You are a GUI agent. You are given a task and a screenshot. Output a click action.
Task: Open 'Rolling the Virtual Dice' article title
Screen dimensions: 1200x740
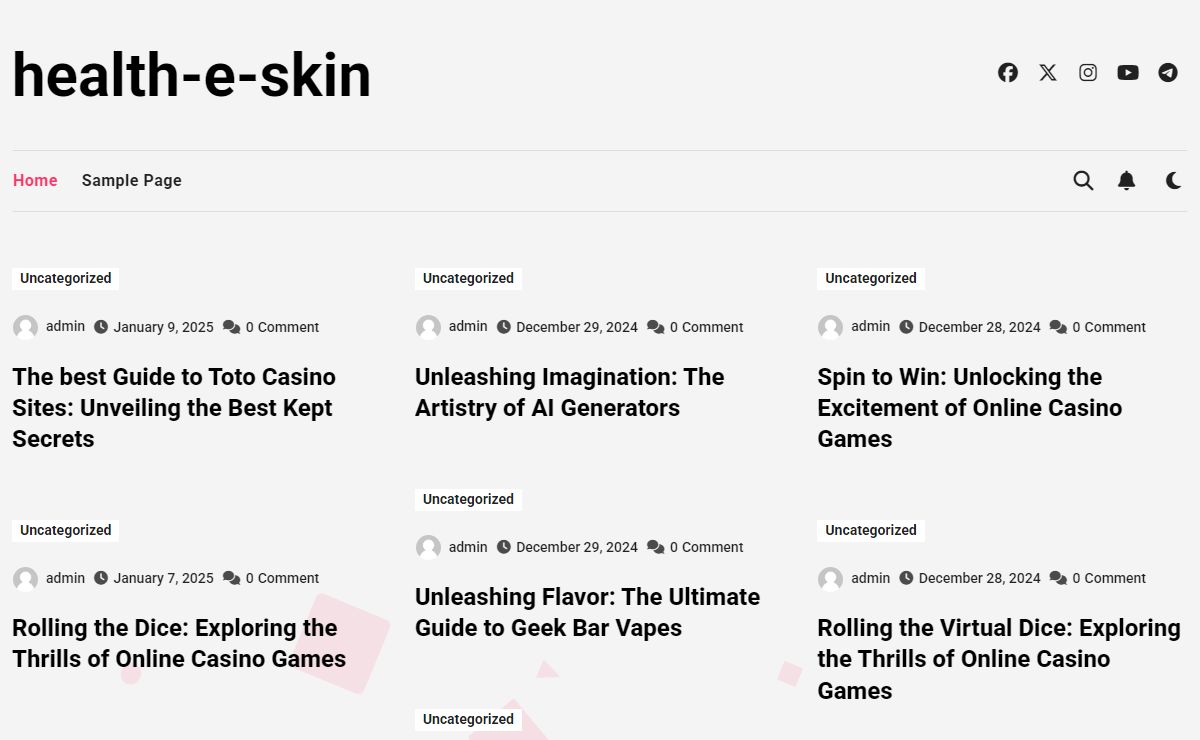998,658
